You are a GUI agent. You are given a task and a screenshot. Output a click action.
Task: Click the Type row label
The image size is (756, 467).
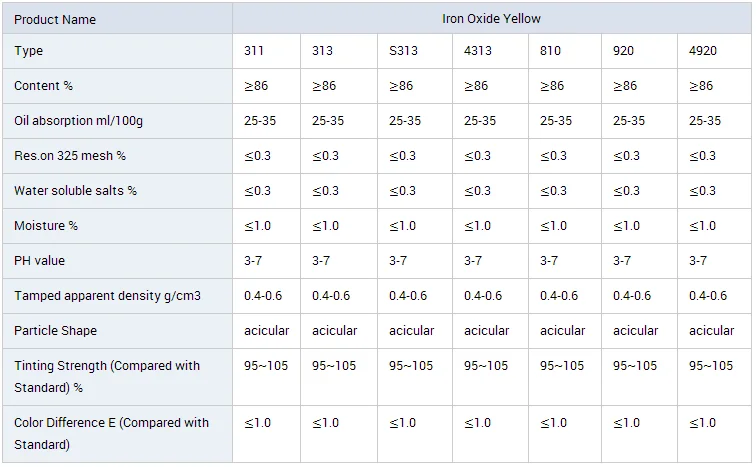29,51
